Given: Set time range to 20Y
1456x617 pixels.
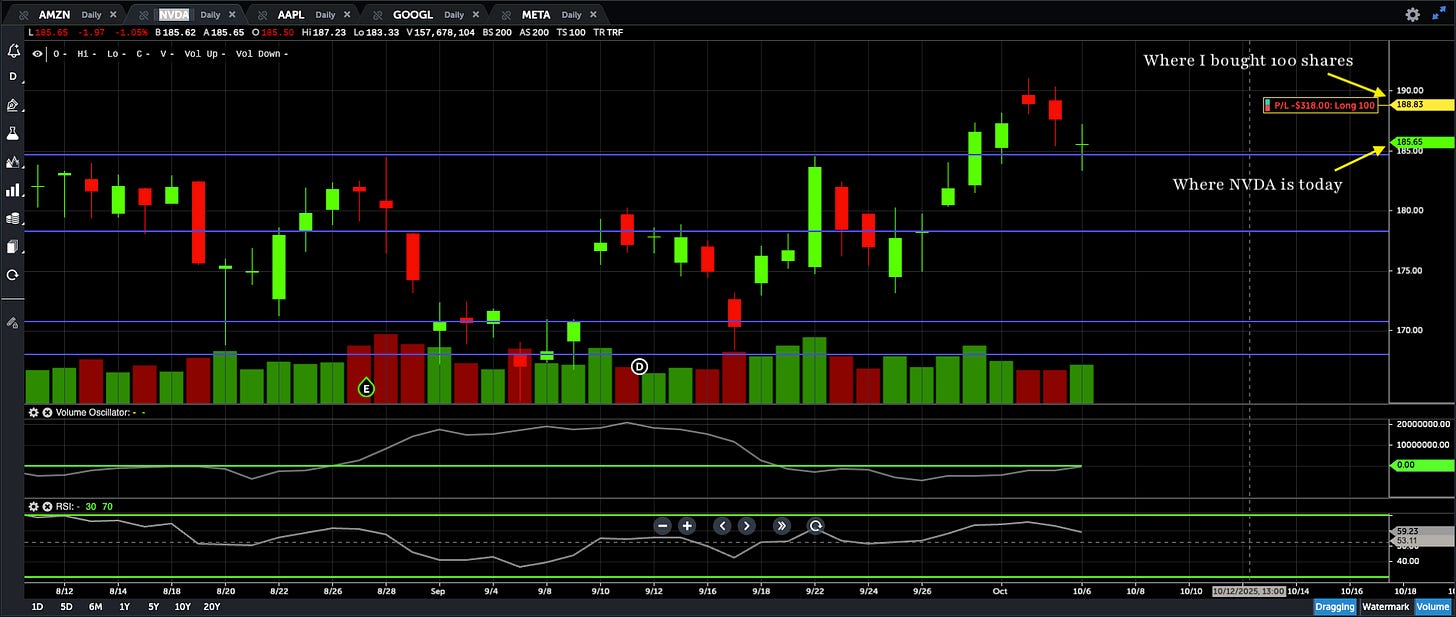Looking at the screenshot, I should pyautogui.click(x=212, y=607).
